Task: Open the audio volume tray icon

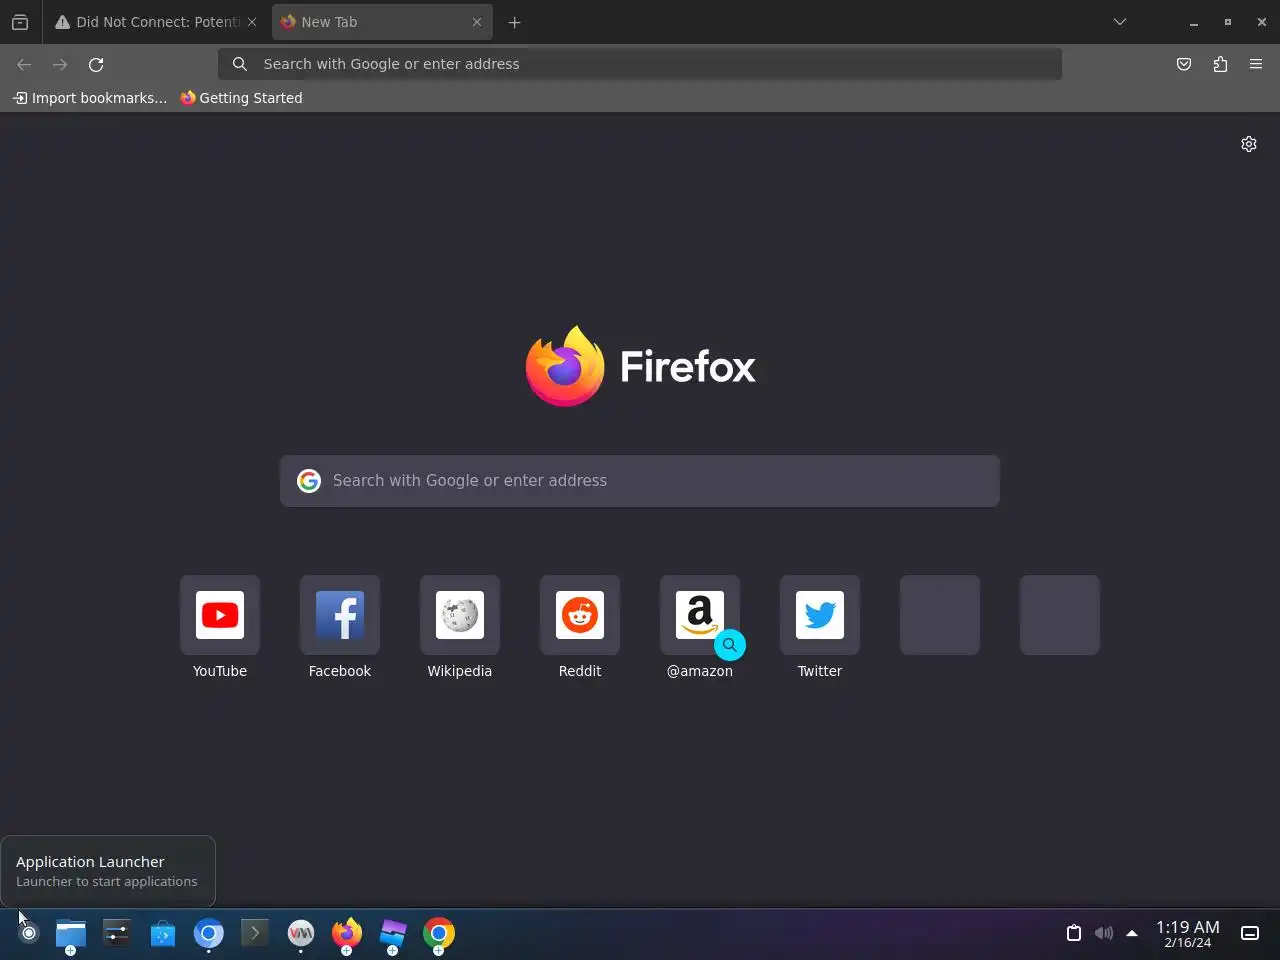Action: [x=1104, y=933]
